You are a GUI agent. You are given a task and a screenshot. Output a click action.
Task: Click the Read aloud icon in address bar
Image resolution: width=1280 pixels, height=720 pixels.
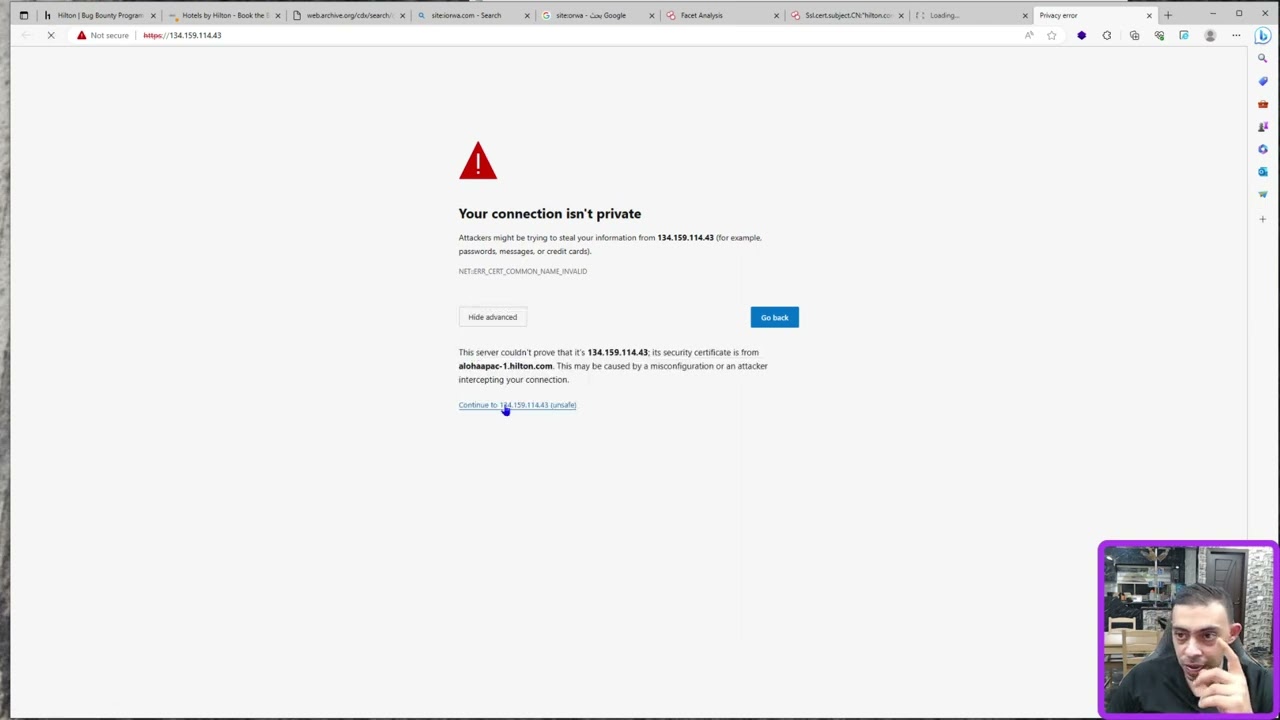(x=1029, y=35)
